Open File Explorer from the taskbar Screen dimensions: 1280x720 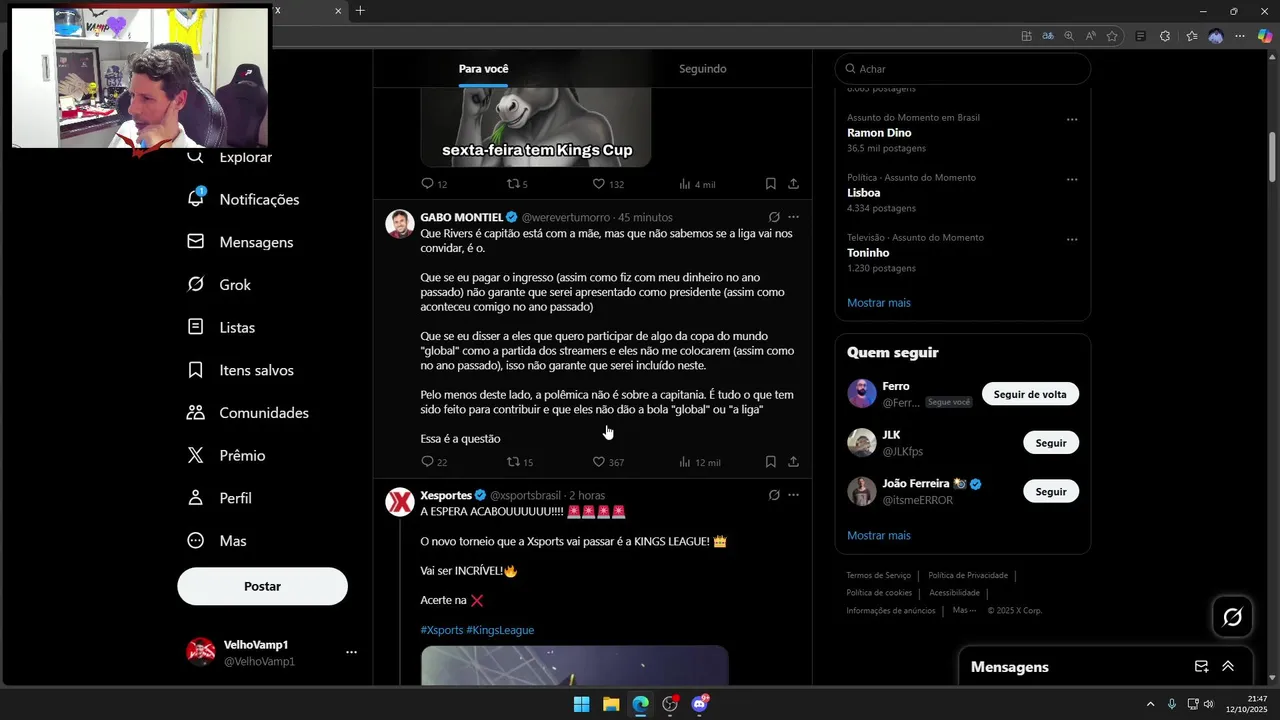(x=611, y=704)
